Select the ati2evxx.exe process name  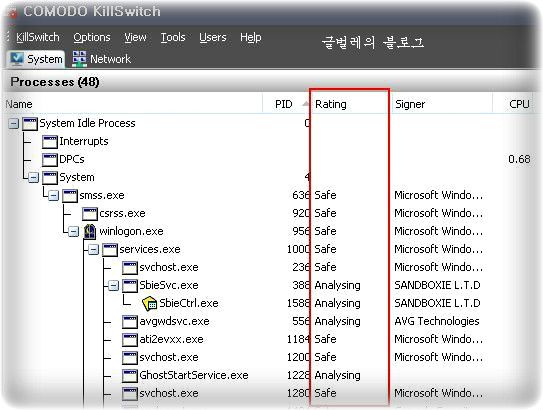(x=171, y=339)
